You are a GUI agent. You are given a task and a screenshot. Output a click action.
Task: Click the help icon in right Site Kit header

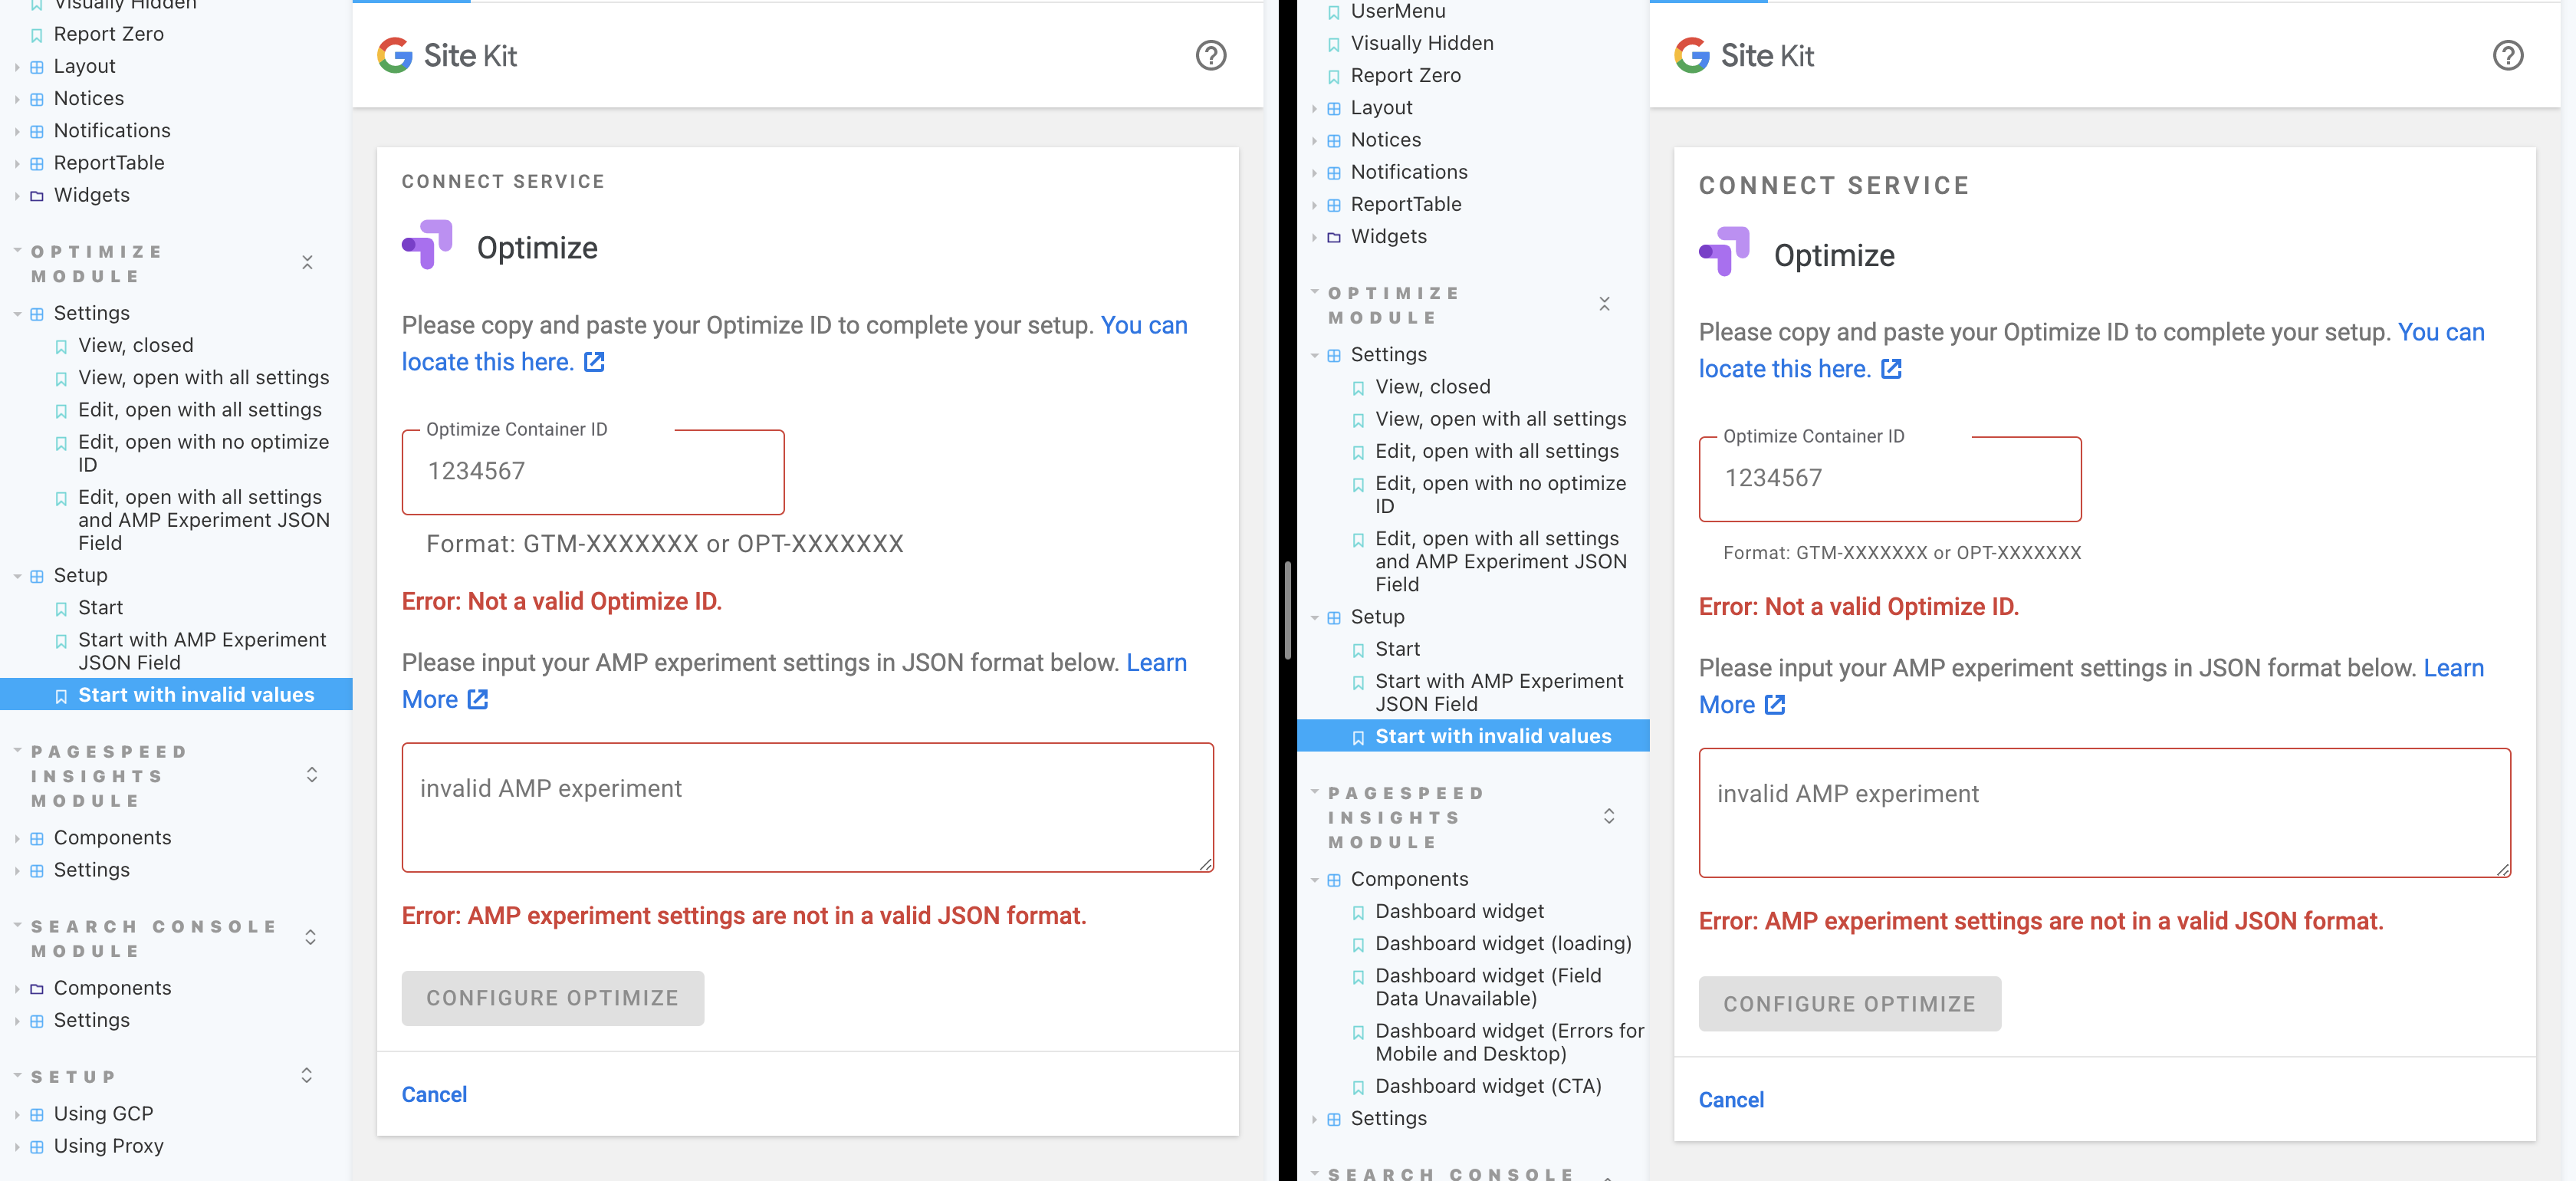click(2508, 55)
